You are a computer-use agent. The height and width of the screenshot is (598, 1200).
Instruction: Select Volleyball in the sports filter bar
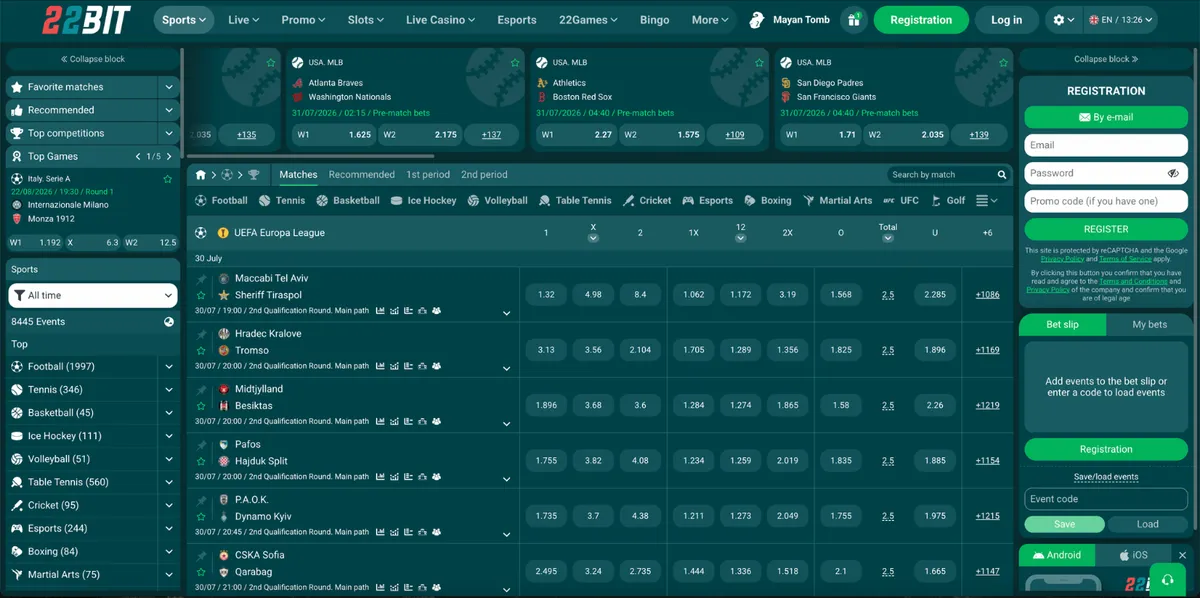[498, 200]
